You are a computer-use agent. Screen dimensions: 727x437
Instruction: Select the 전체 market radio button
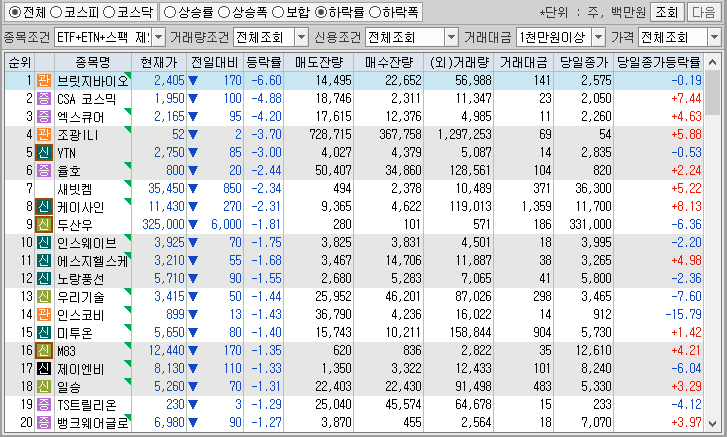coord(15,12)
